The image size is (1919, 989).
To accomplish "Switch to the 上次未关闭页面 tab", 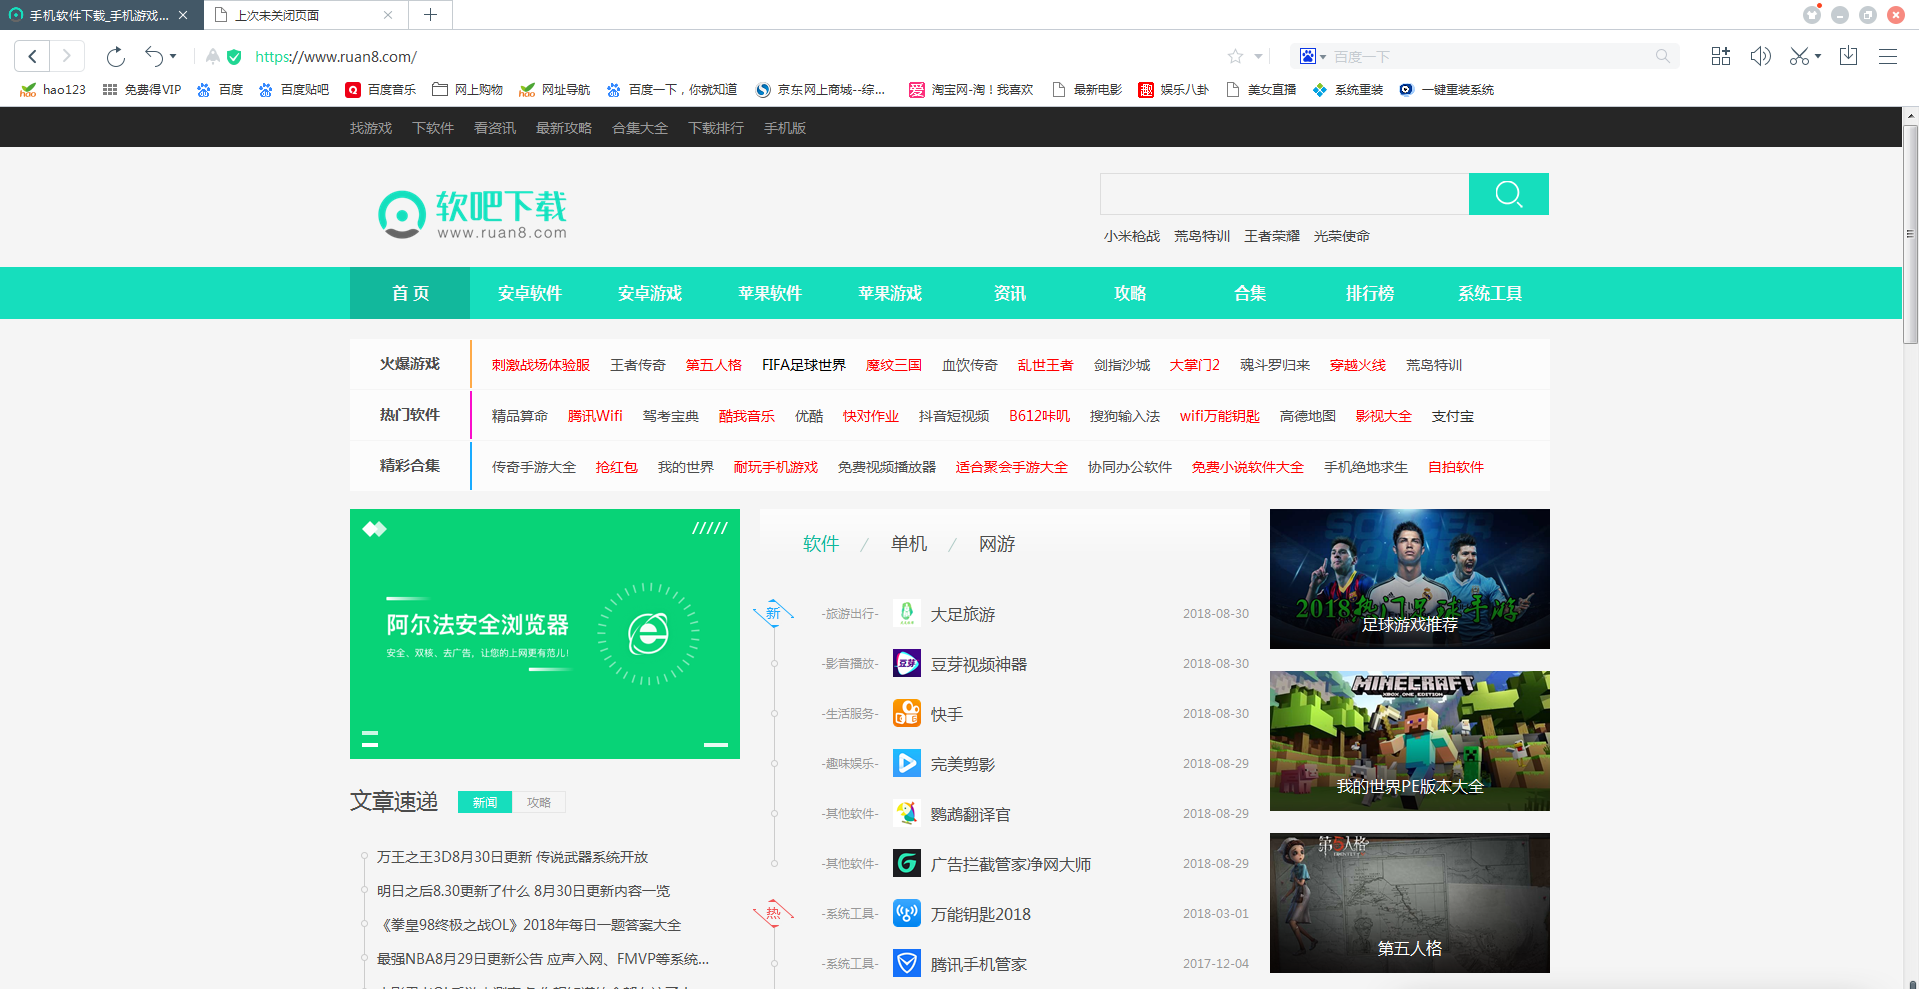I will tap(305, 15).
